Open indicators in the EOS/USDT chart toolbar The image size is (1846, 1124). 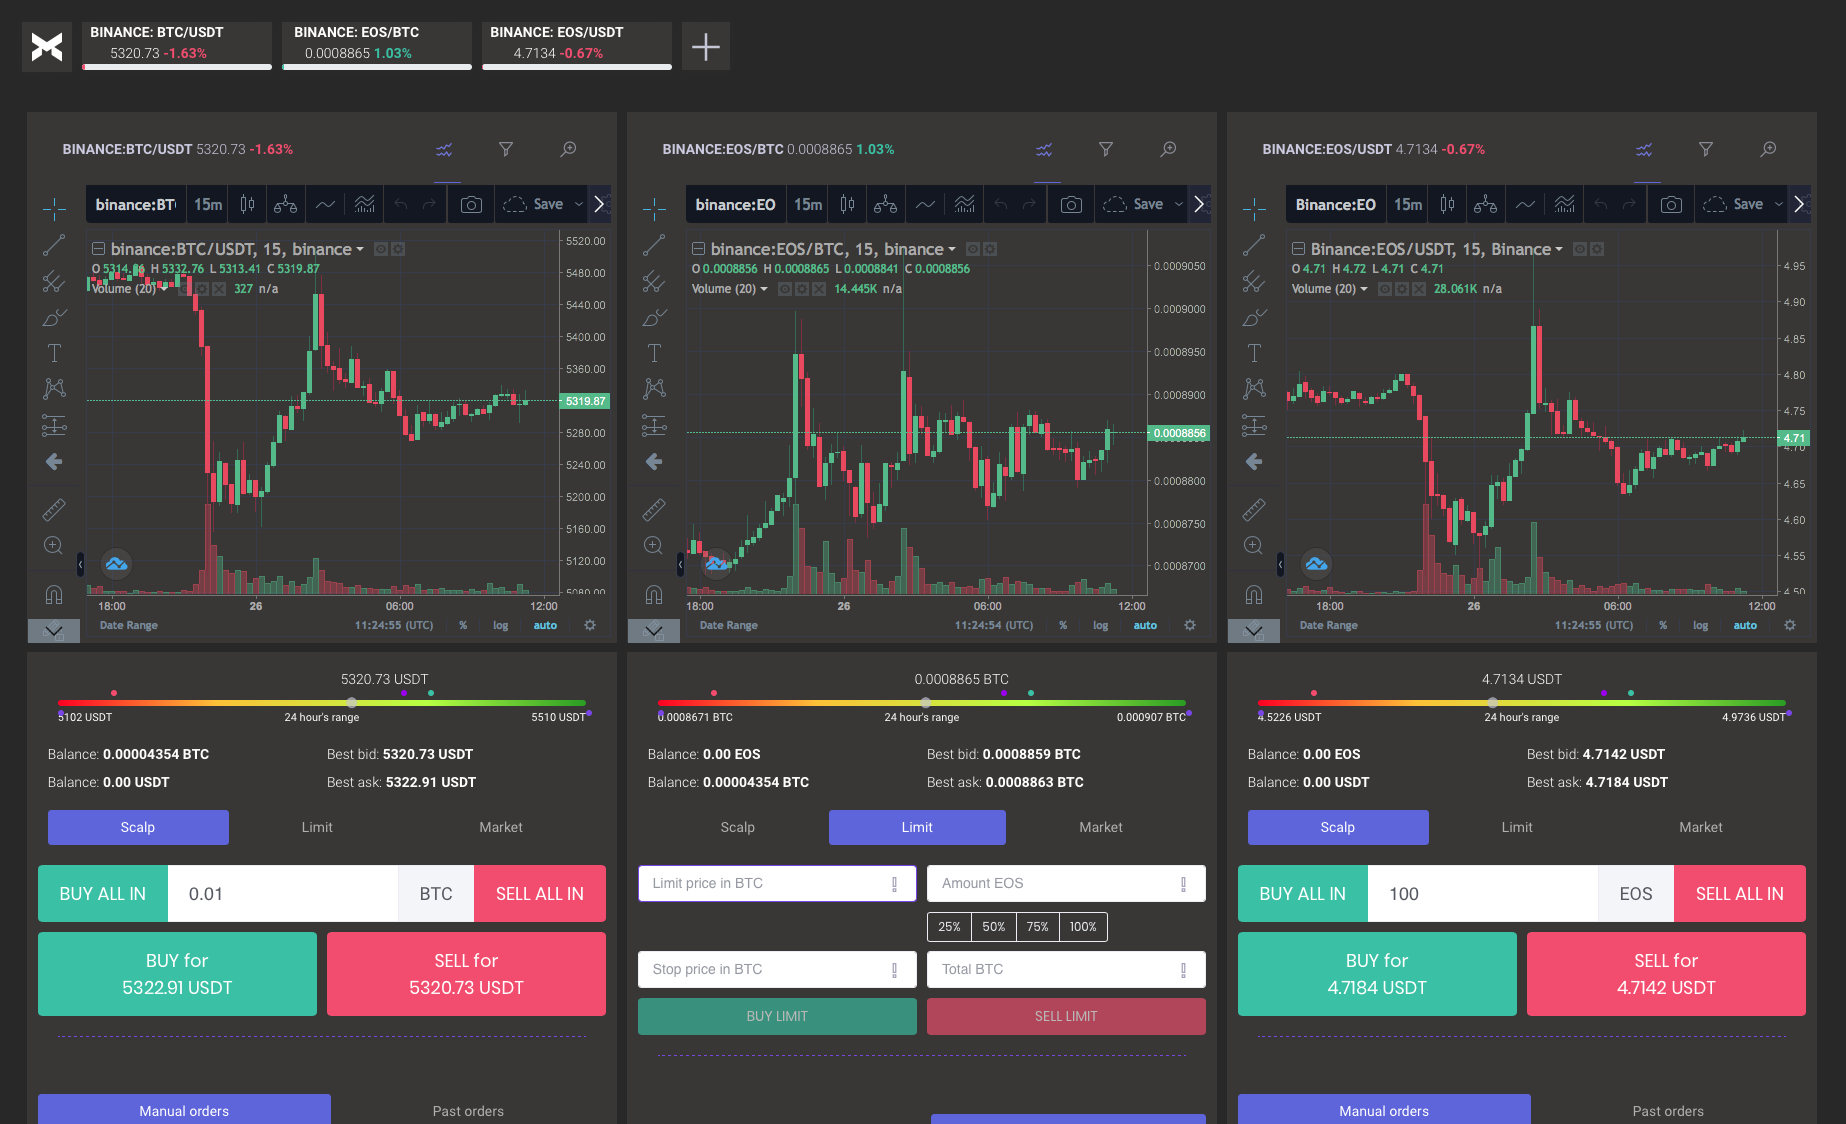(1565, 204)
